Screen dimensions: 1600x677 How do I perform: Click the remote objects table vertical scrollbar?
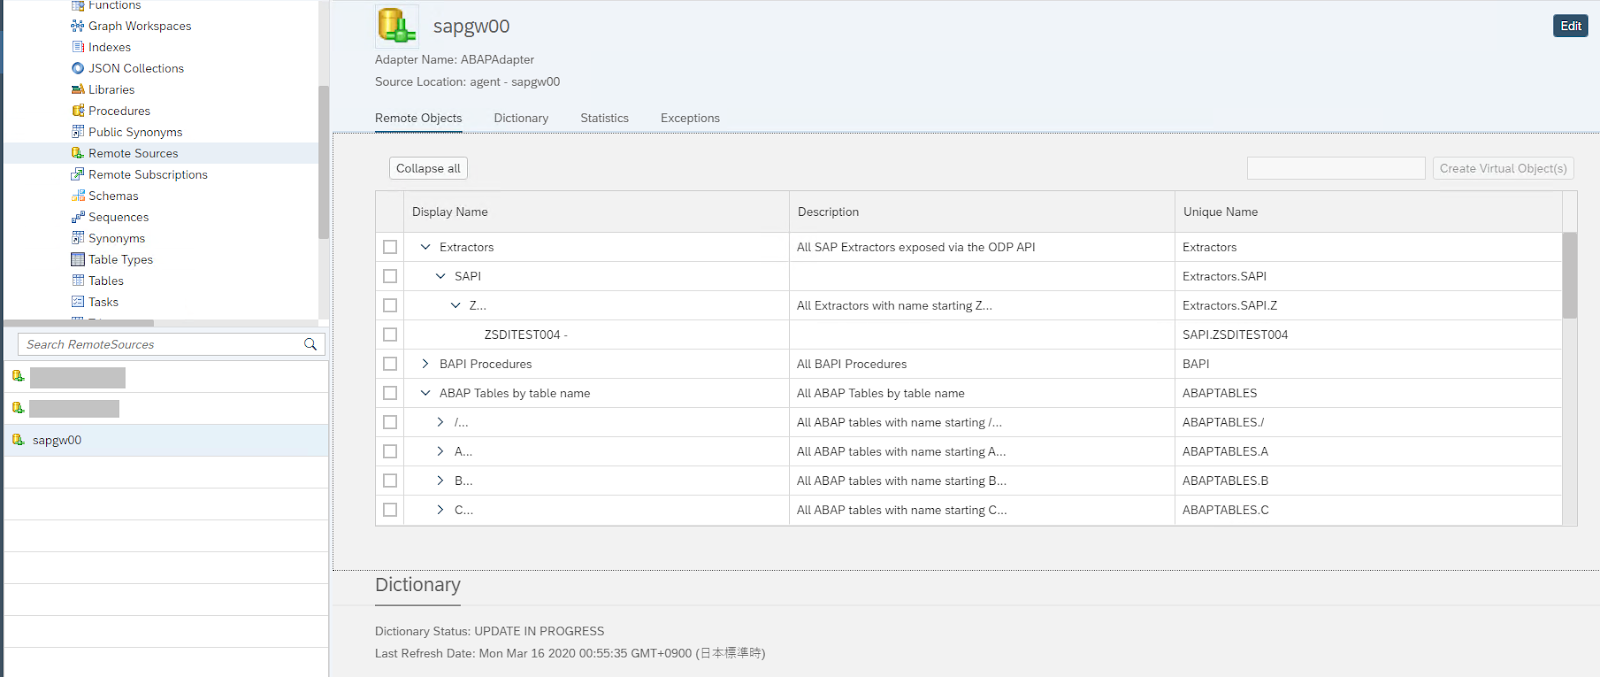[1569, 275]
